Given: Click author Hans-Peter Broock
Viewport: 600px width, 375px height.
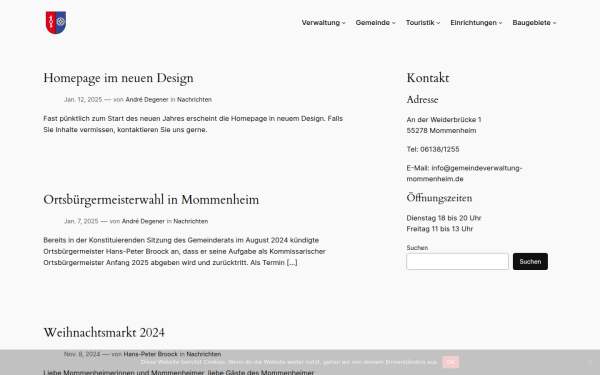Looking at the screenshot, I should pyautogui.click(x=151, y=354).
